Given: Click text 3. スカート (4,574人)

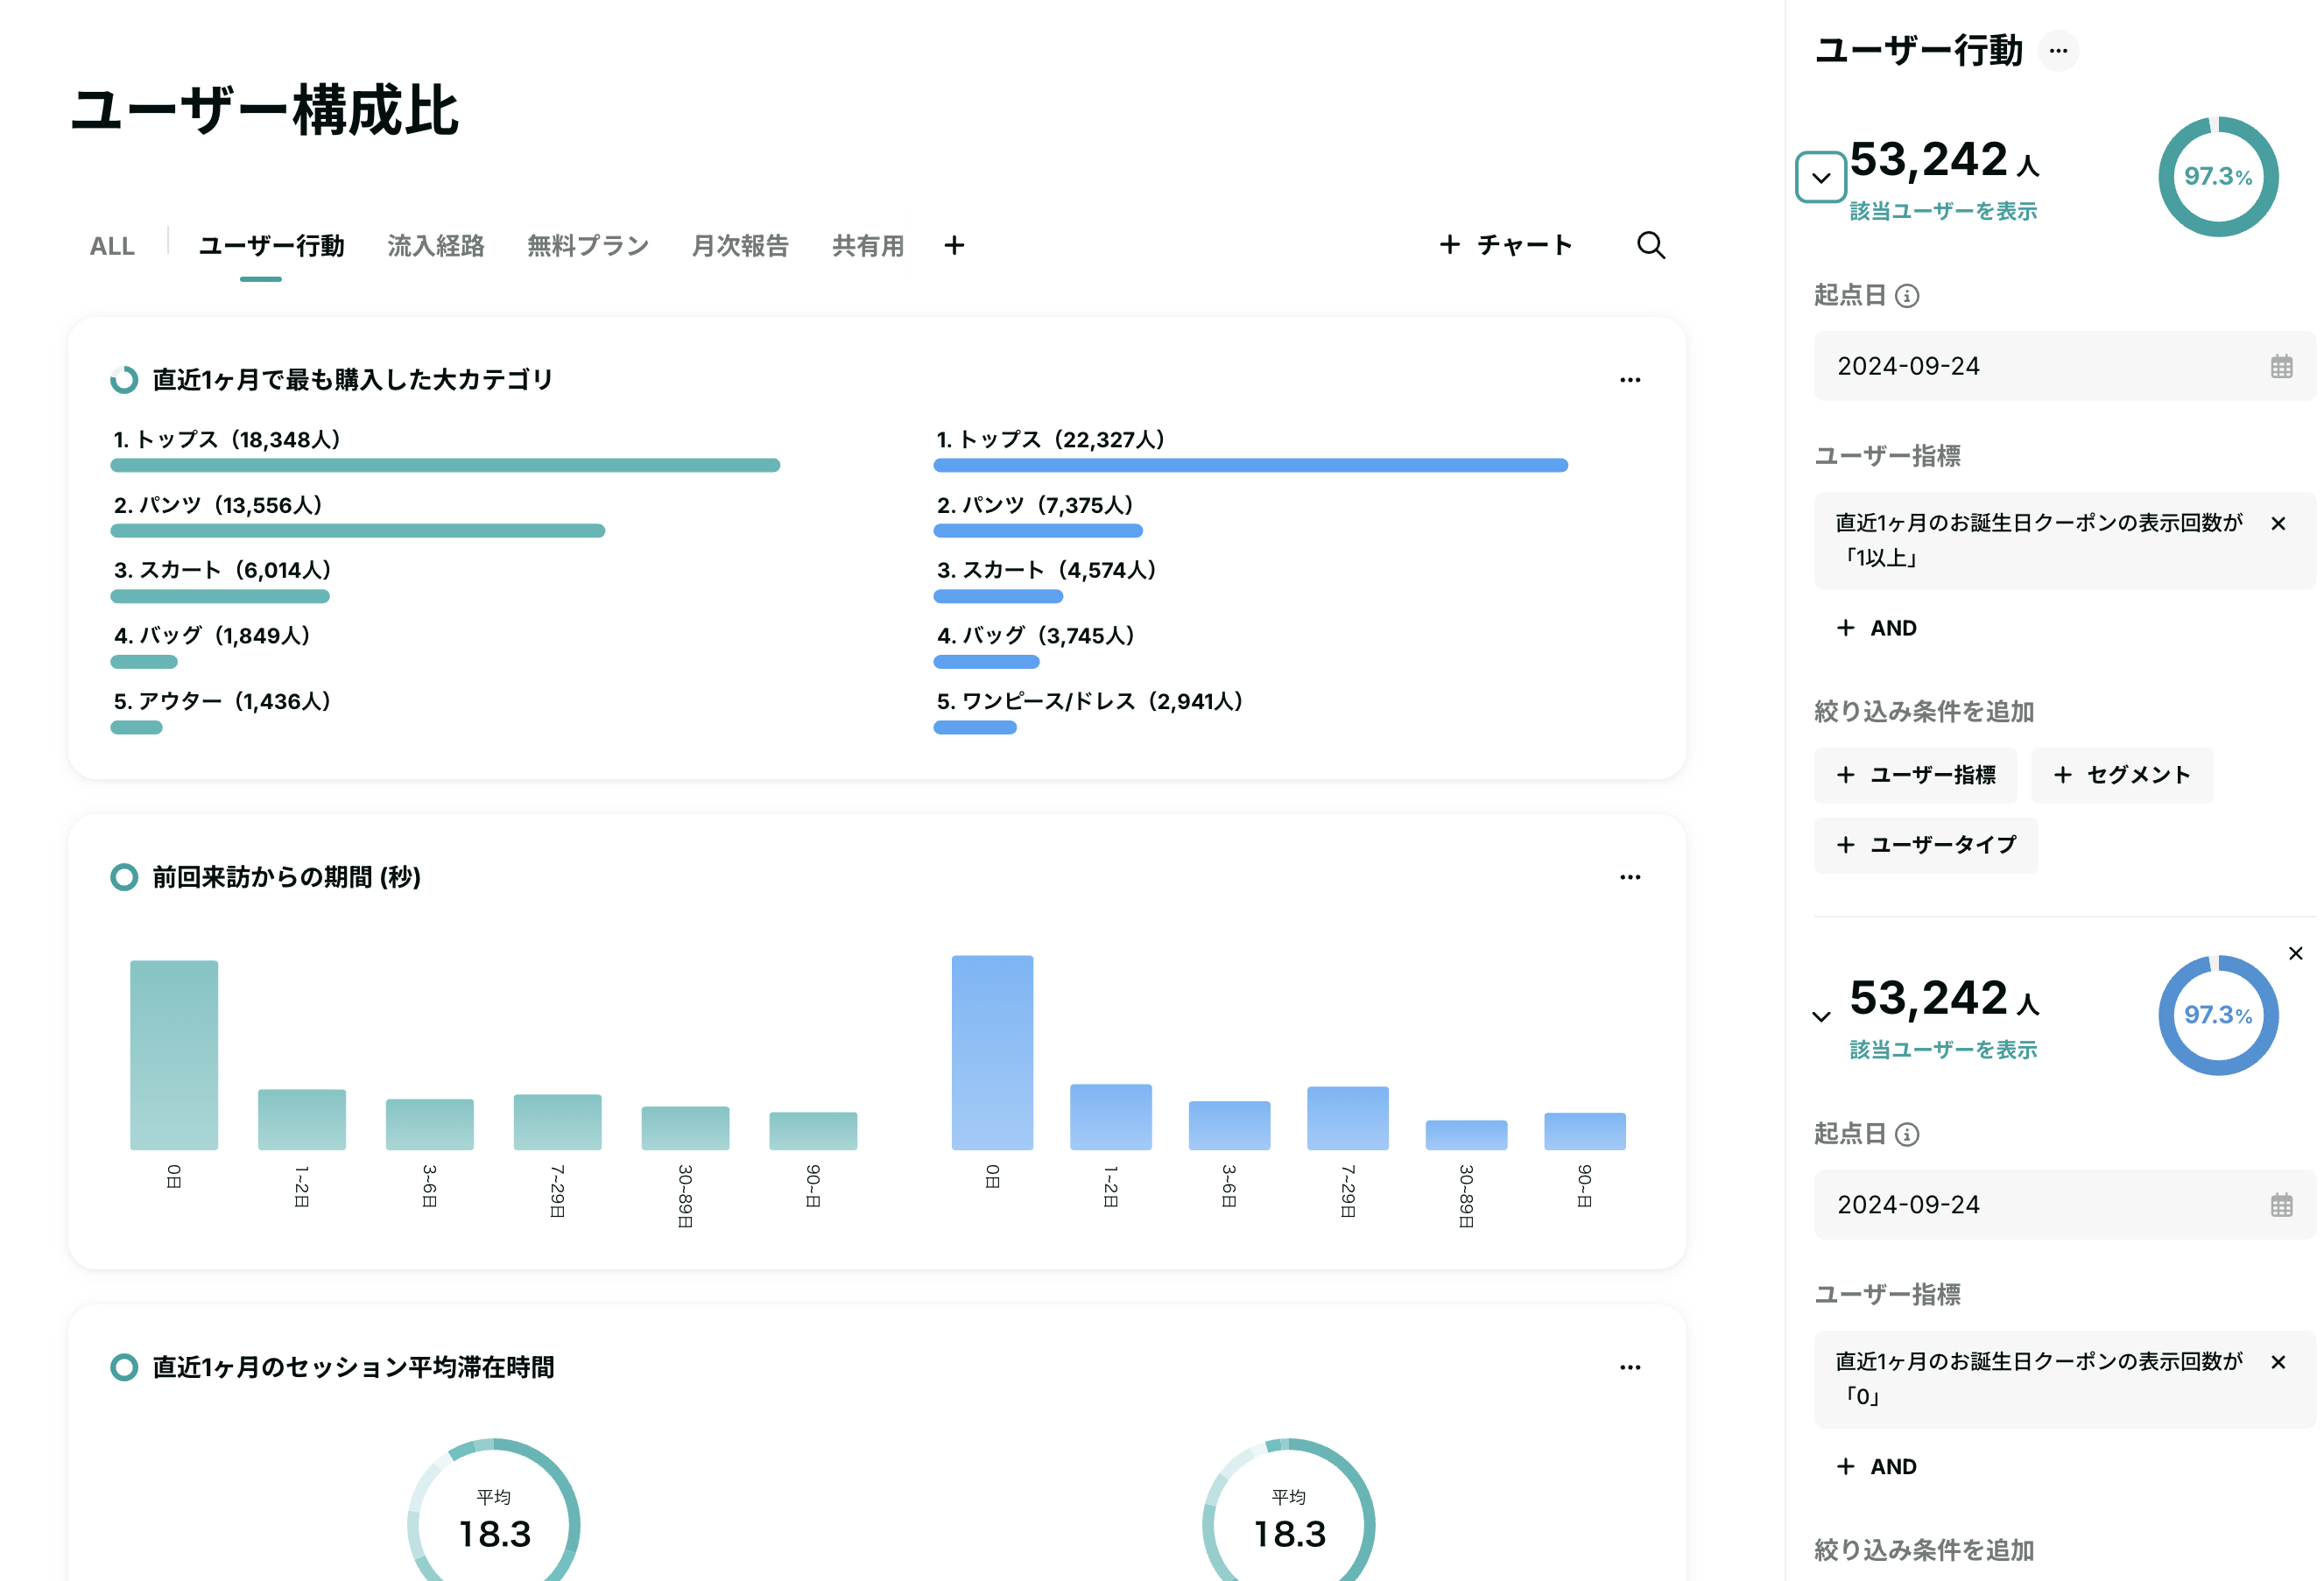Looking at the screenshot, I should [x=1046, y=570].
